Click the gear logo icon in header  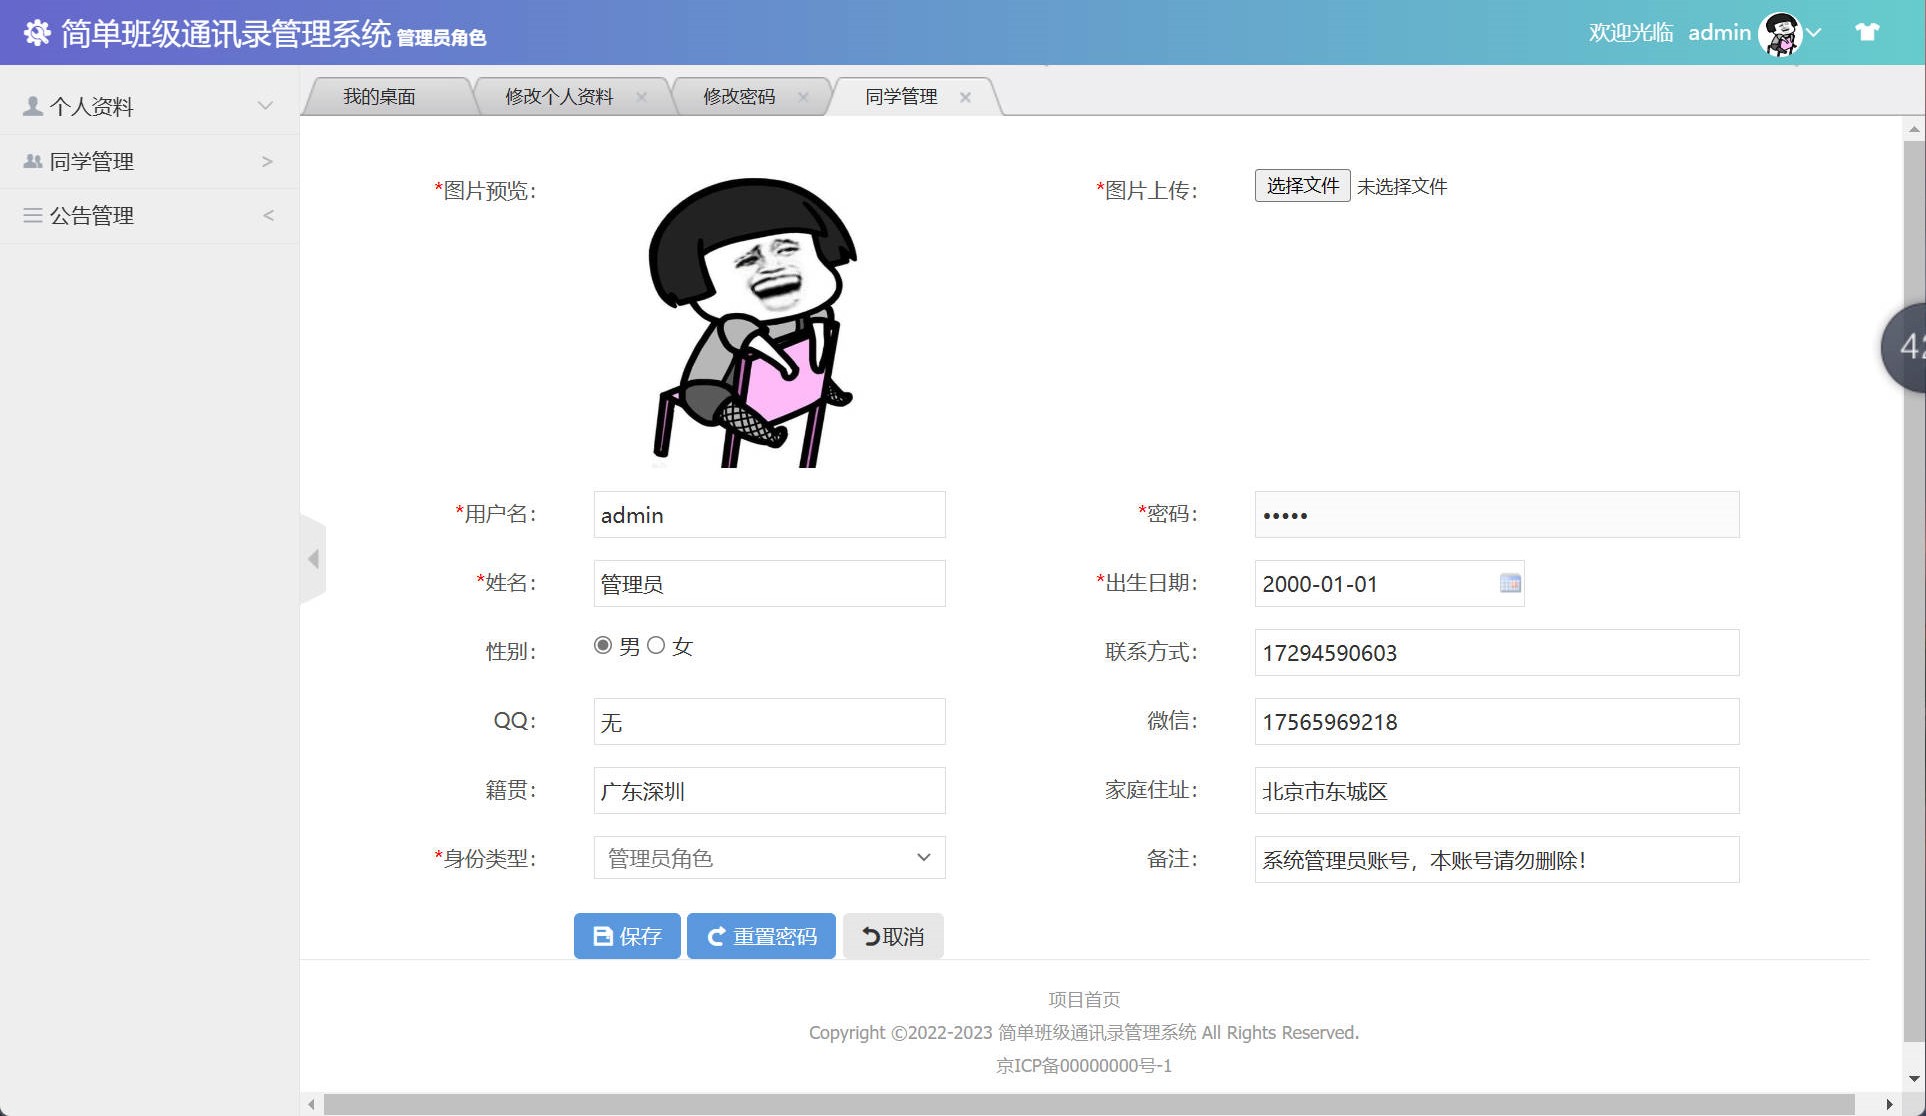36,32
